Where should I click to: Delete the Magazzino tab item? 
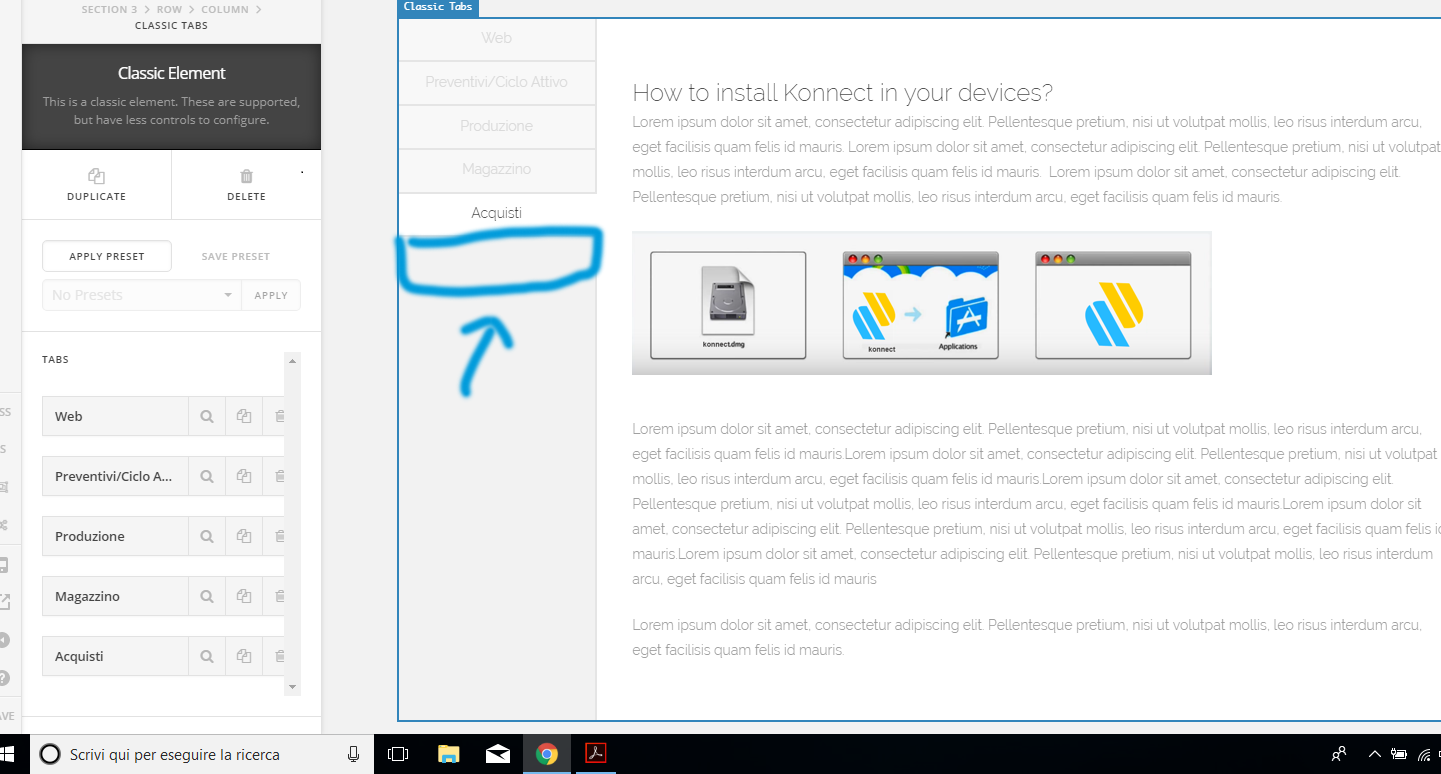click(279, 596)
